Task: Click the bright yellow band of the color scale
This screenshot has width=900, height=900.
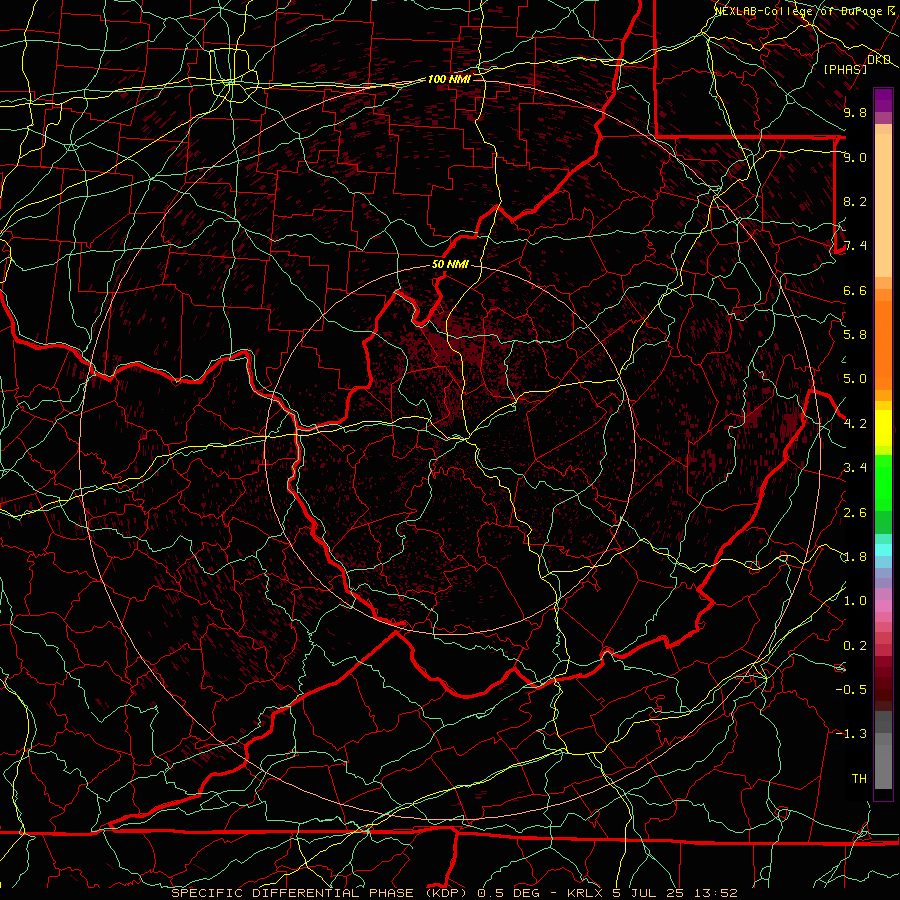Action: [x=883, y=428]
